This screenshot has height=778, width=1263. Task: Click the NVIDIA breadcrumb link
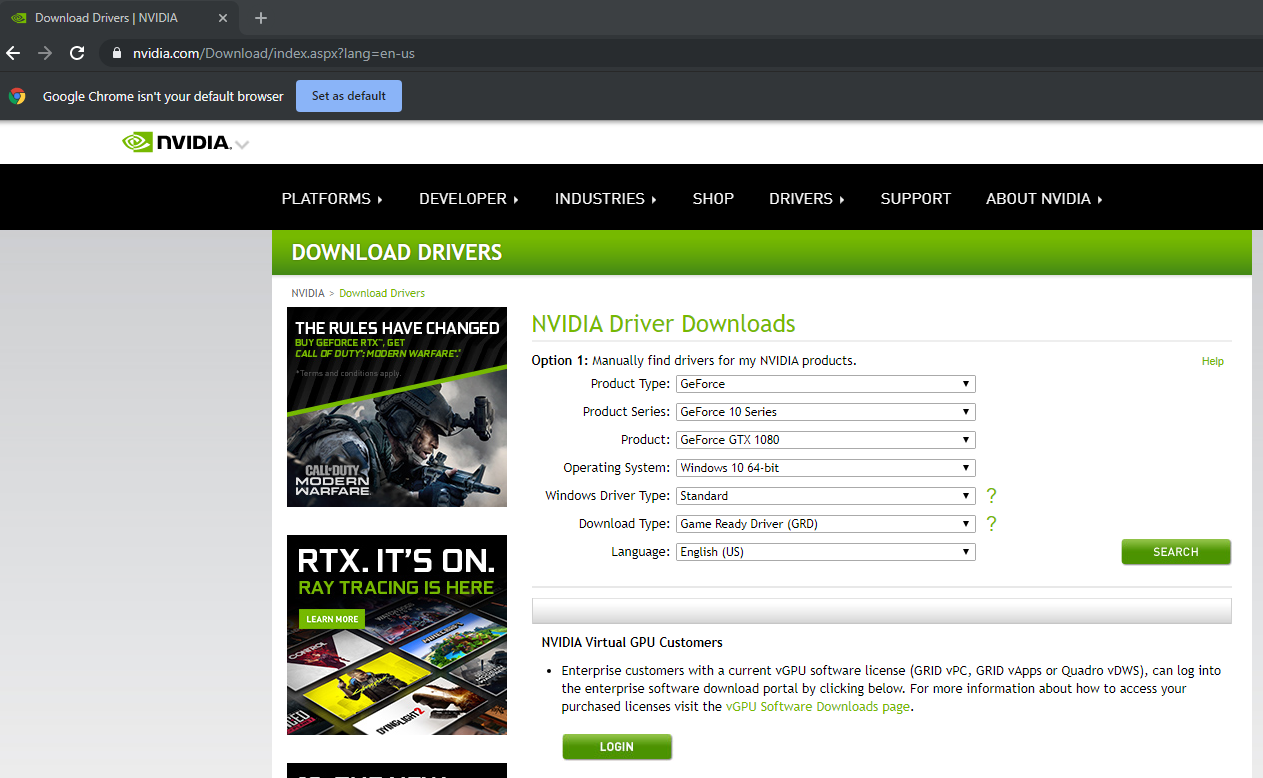click(x=308, y=293)
